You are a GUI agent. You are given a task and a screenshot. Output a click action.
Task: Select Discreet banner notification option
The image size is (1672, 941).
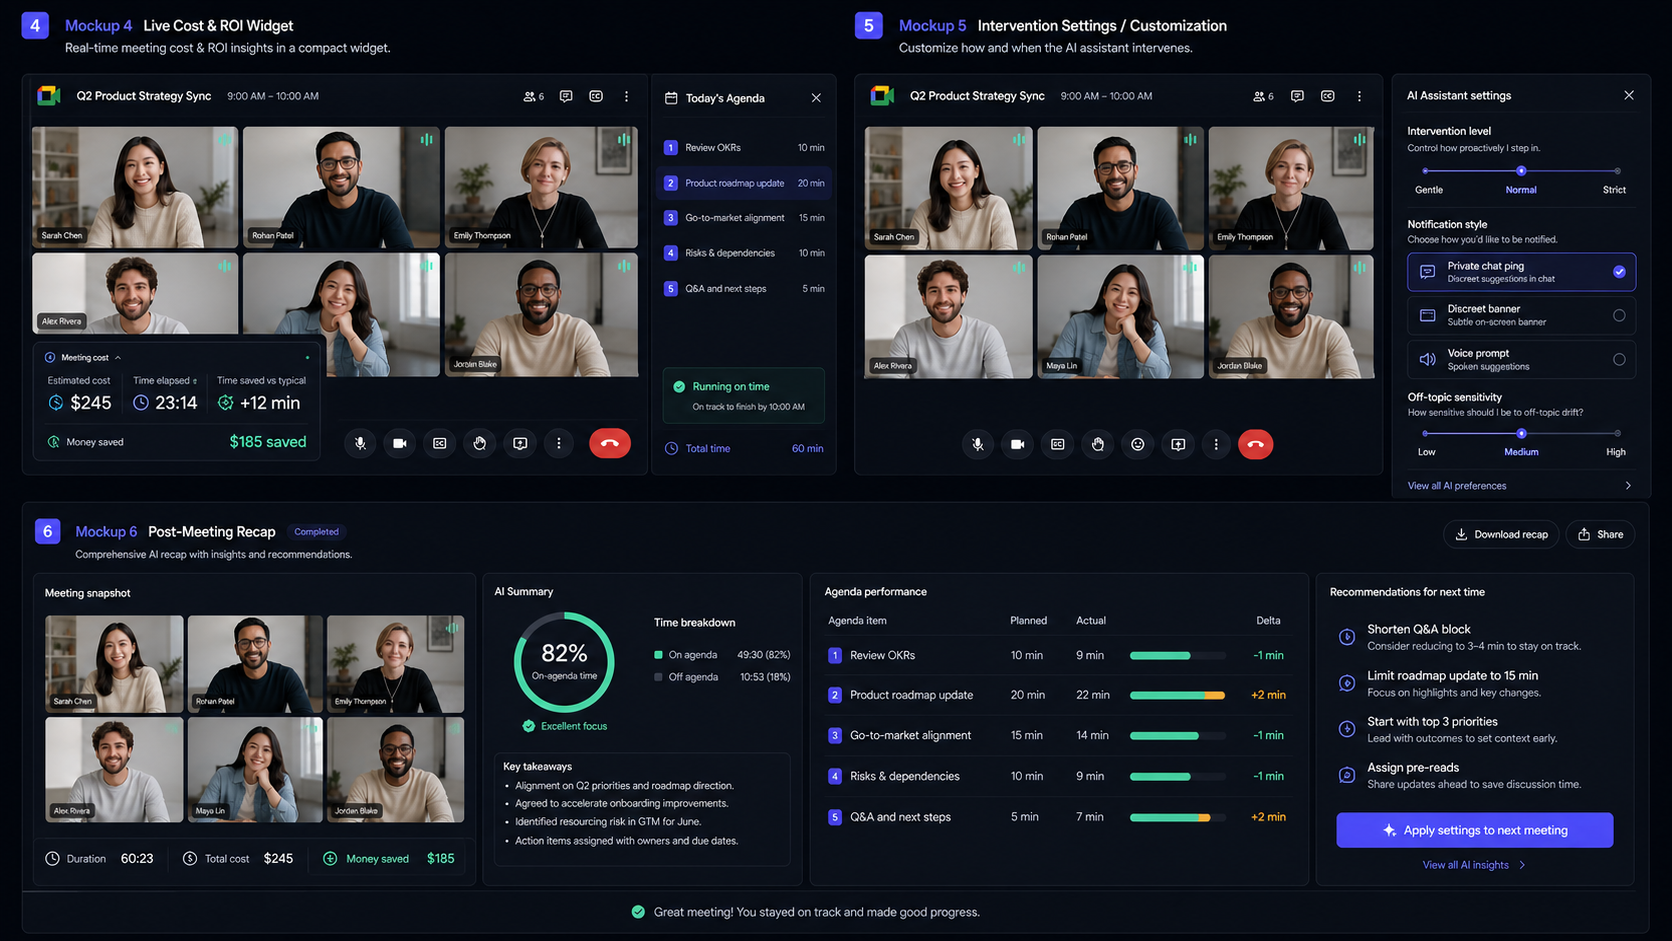click(x=1521, y=315)
